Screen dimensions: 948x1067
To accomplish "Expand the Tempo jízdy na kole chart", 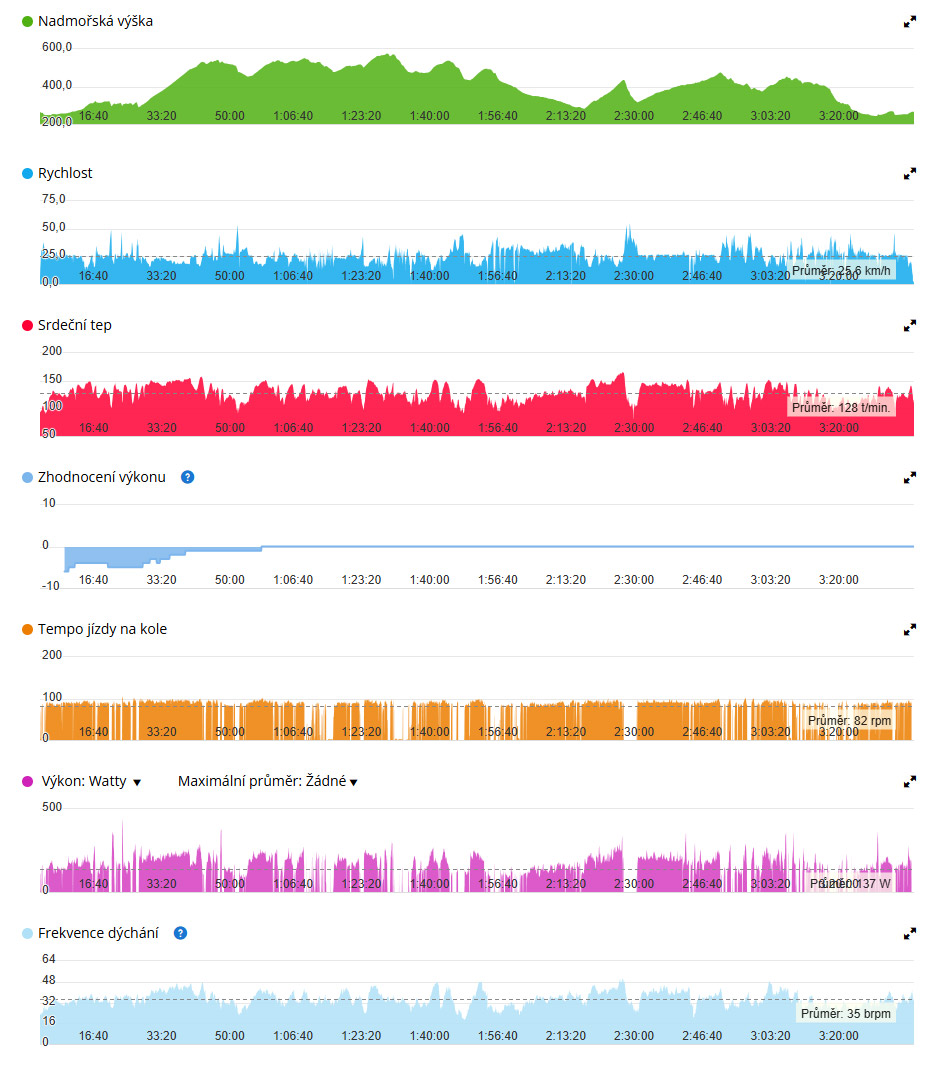I will tap(909, 630).
